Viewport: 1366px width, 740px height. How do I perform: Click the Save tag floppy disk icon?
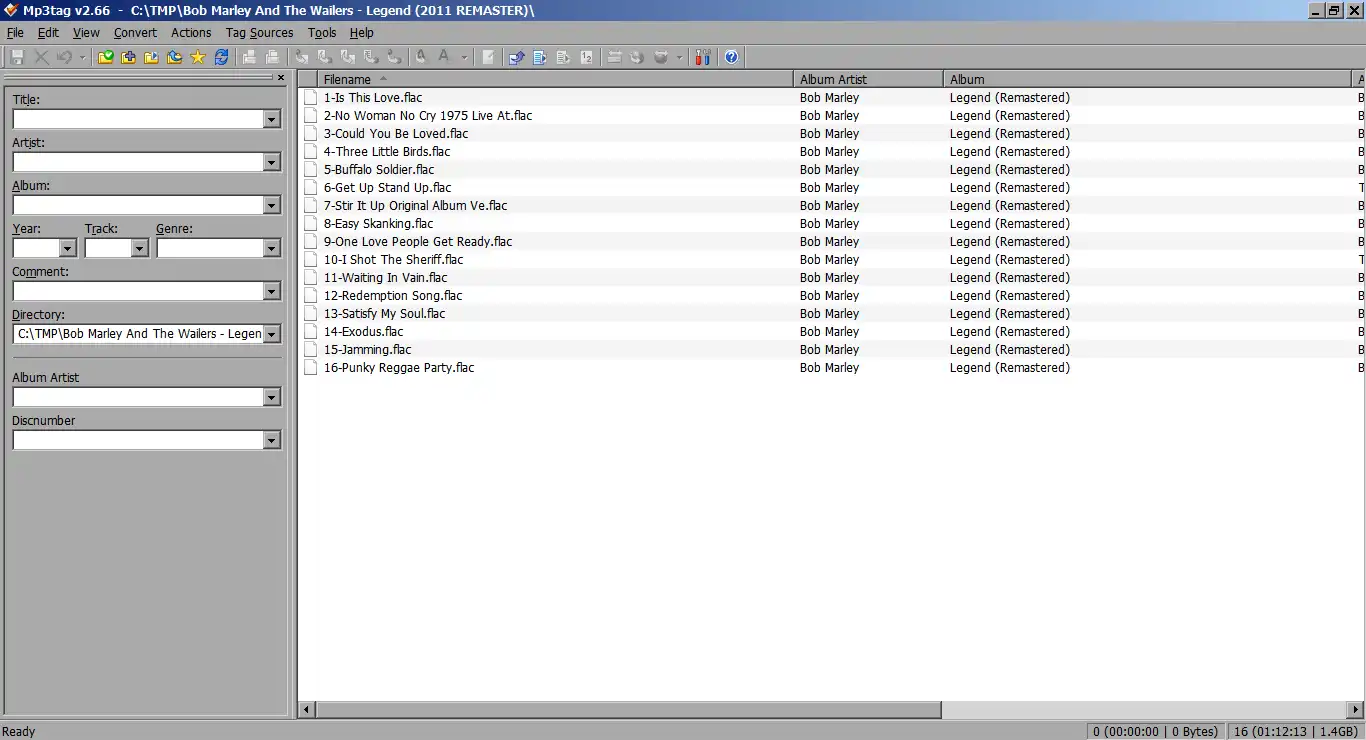(x=17, y=57)
